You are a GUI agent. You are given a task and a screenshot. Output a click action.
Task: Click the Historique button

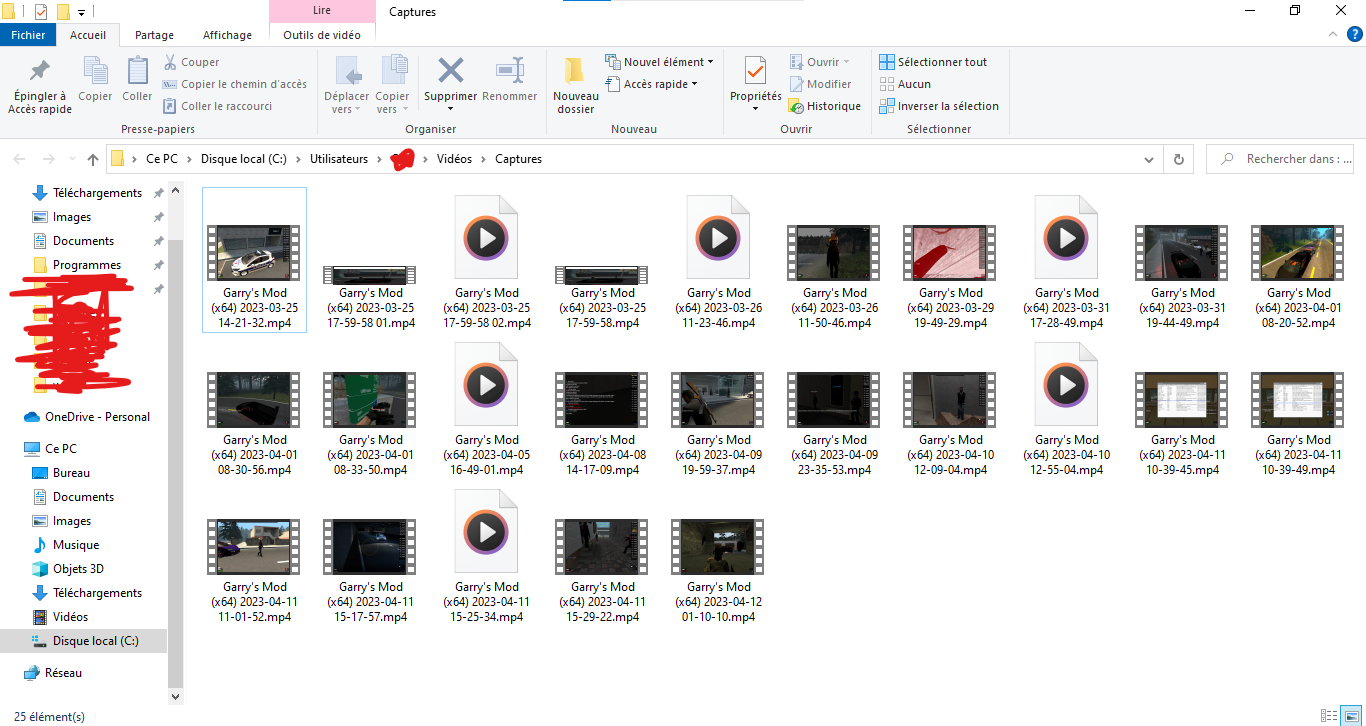pyautogui.click(x=825, y=106)
